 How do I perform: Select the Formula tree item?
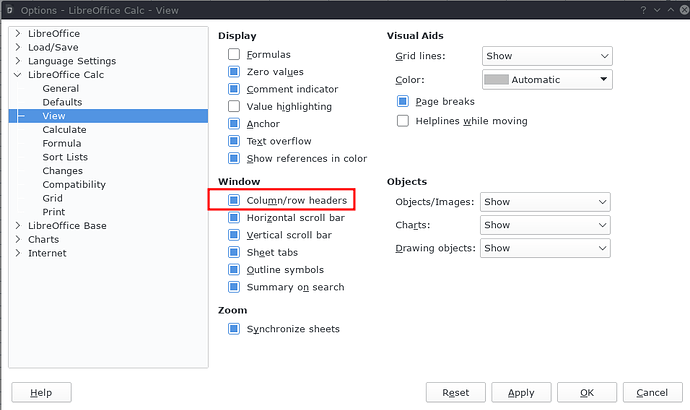coord(62,143)
